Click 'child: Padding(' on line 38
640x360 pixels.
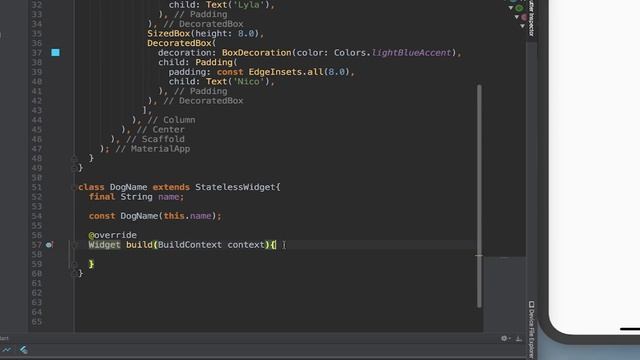tap(198, 62)
